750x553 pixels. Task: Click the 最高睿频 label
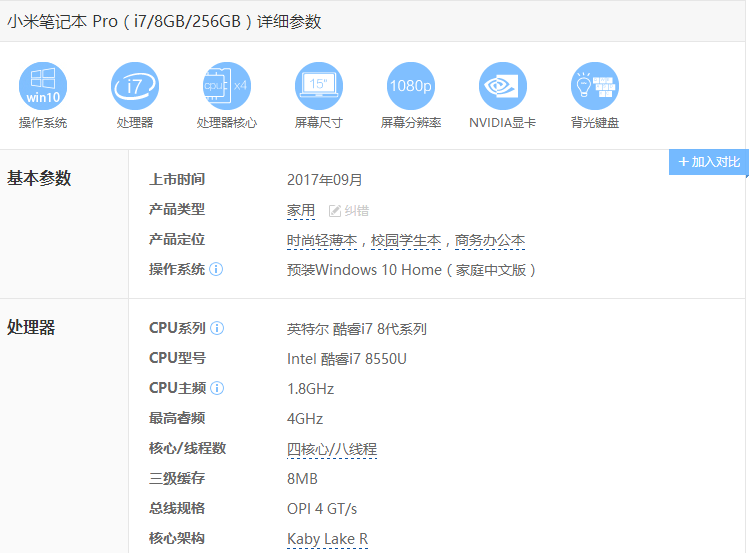click(x=177, y=418)
